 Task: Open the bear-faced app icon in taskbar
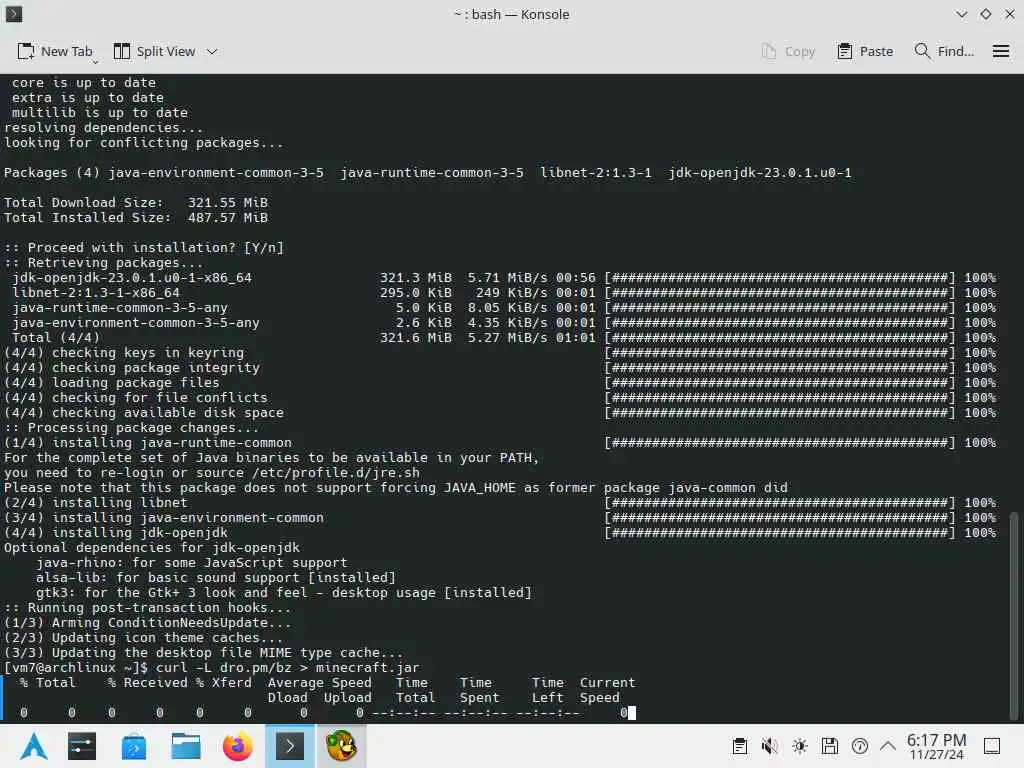coord(342,746)
